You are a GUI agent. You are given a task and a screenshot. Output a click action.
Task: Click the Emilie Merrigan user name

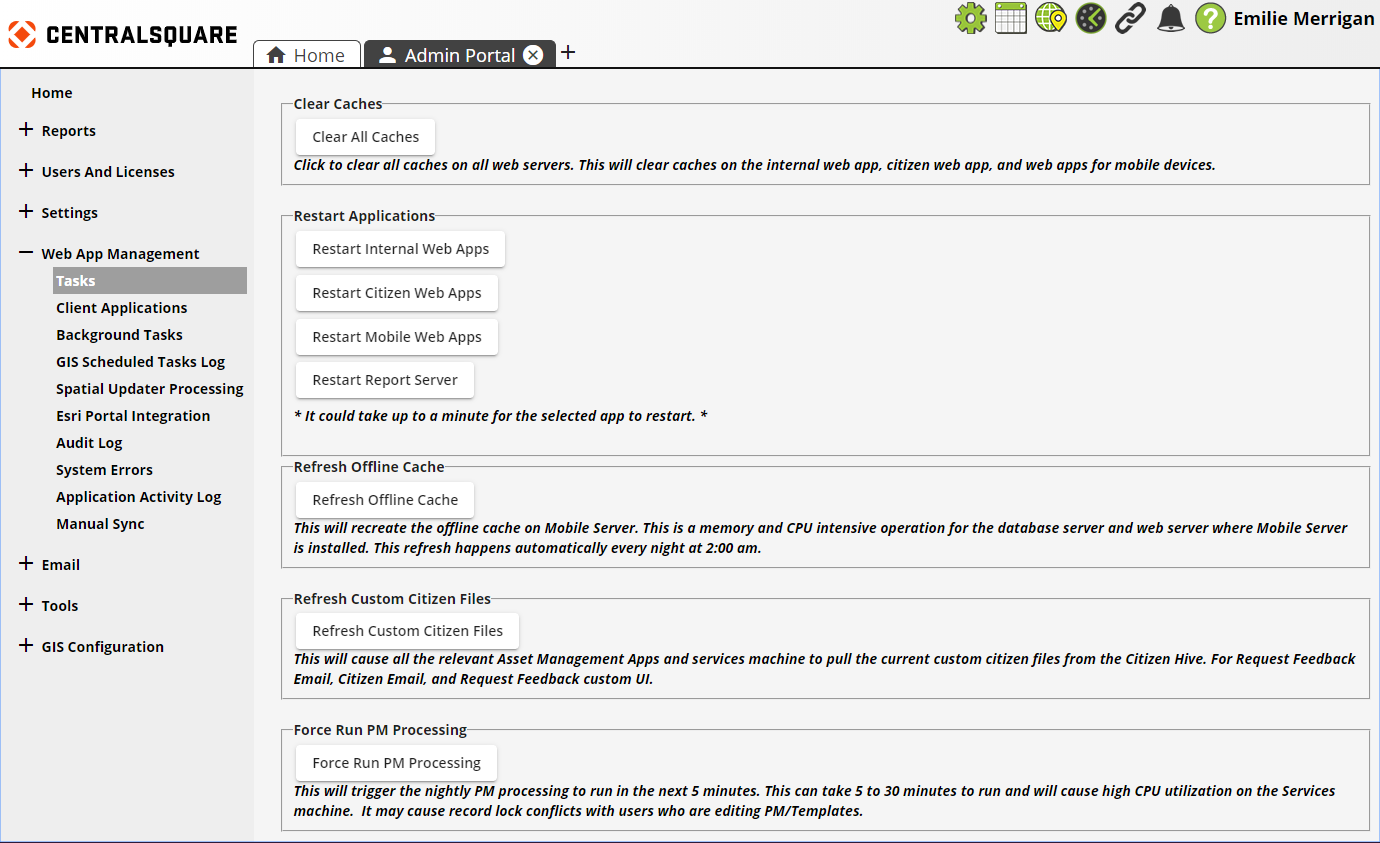coord(1303,19)
